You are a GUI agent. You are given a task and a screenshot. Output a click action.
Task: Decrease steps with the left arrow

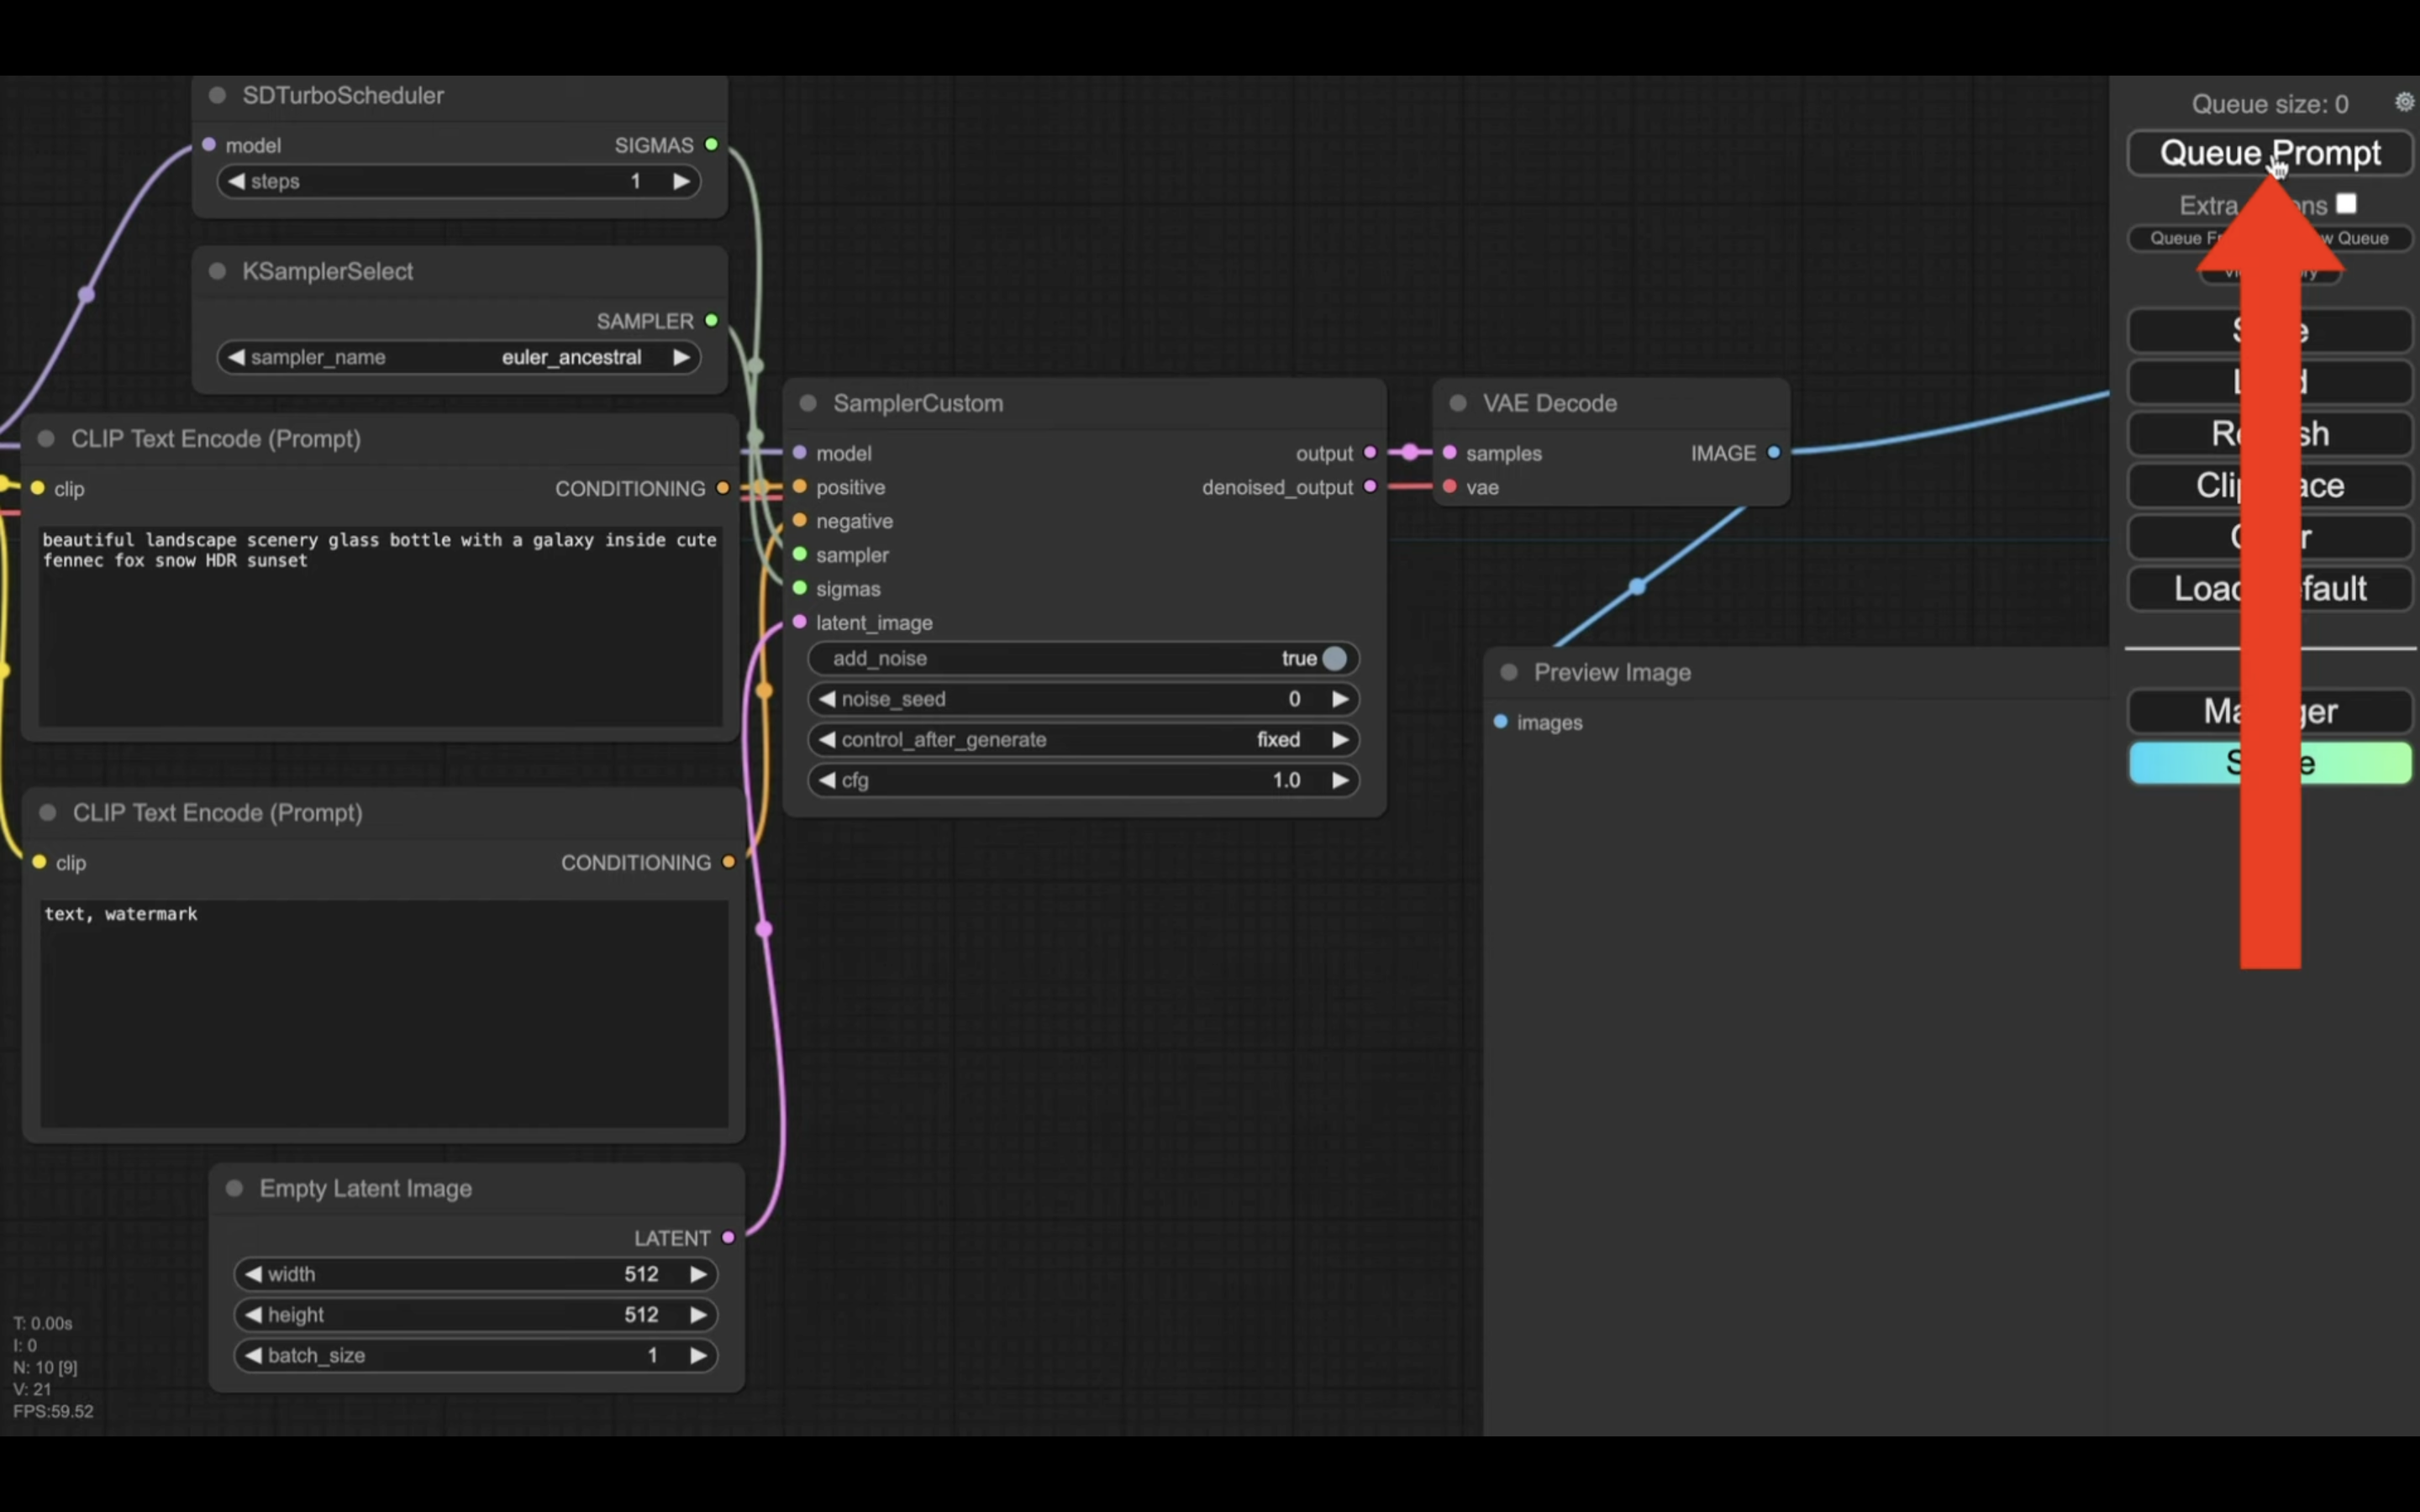pyautogui.click(x=237, y=181)
